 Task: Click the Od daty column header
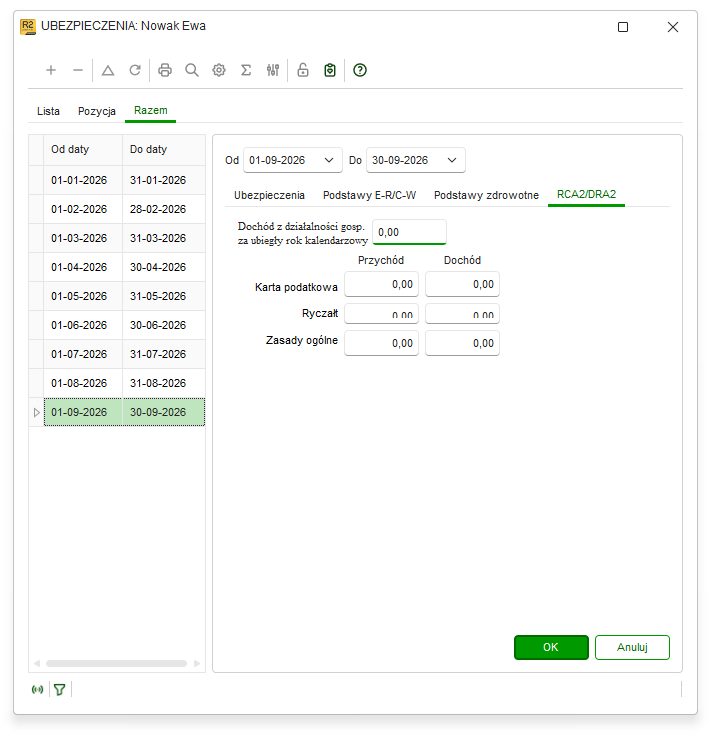point(83,149)
